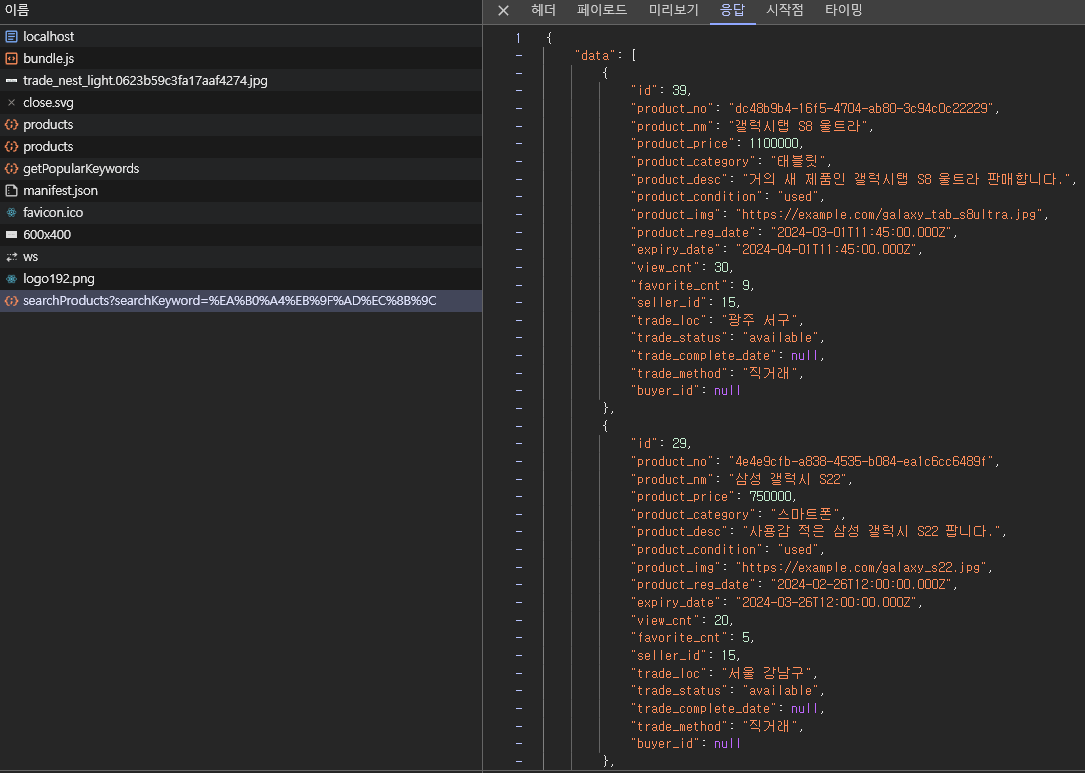Click the date "2024-02-26T12:00:00.000Z"
Screen dimensions: 1085x773
click(x=860, y=585)
